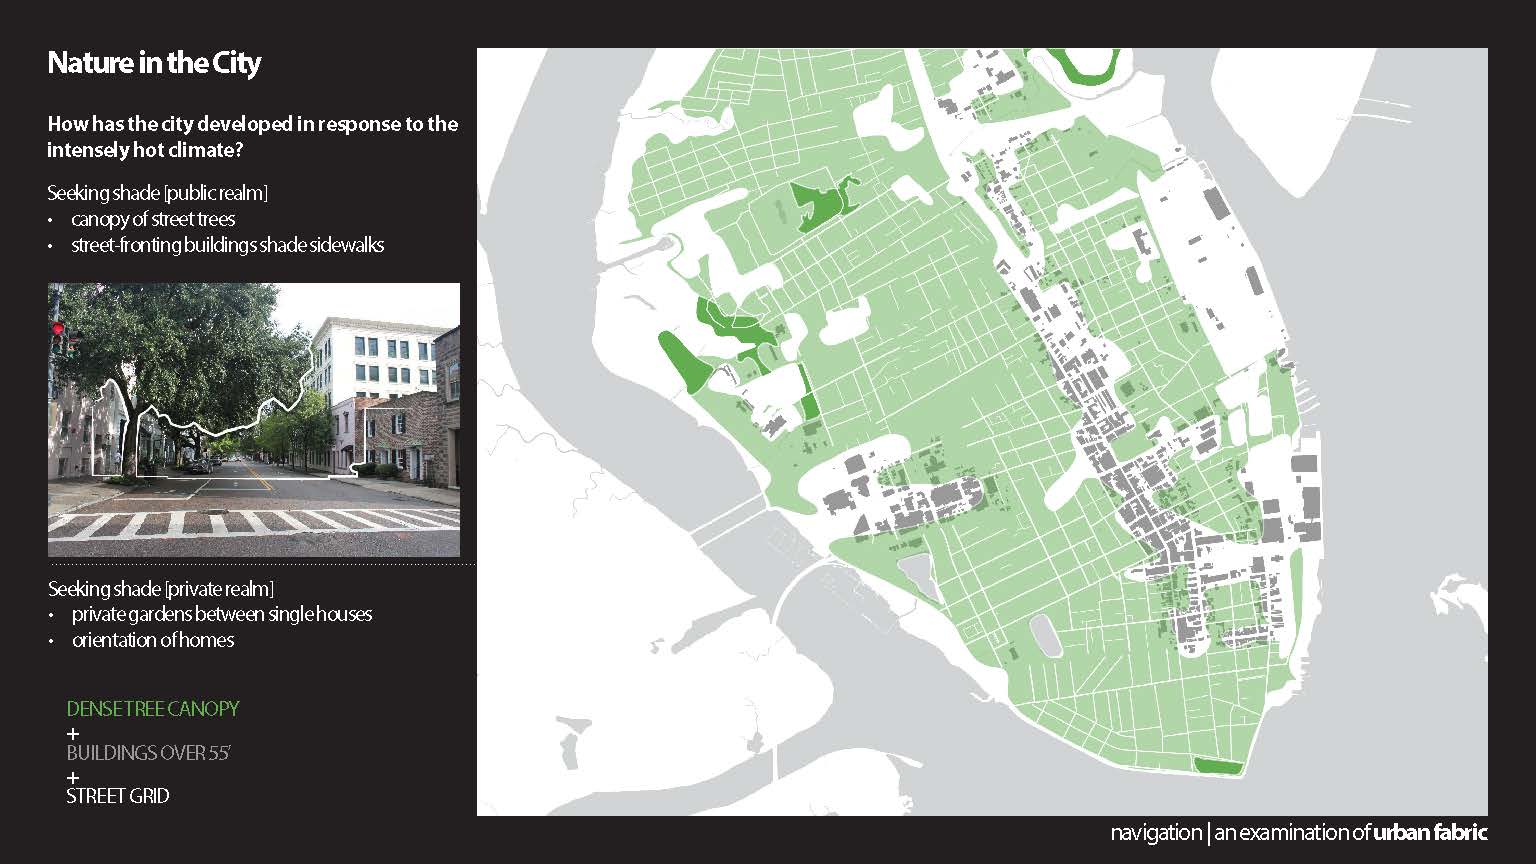Click the 'orientation of homes' bullet
This screenshot has height=864, width=1536.
(153, 640)
